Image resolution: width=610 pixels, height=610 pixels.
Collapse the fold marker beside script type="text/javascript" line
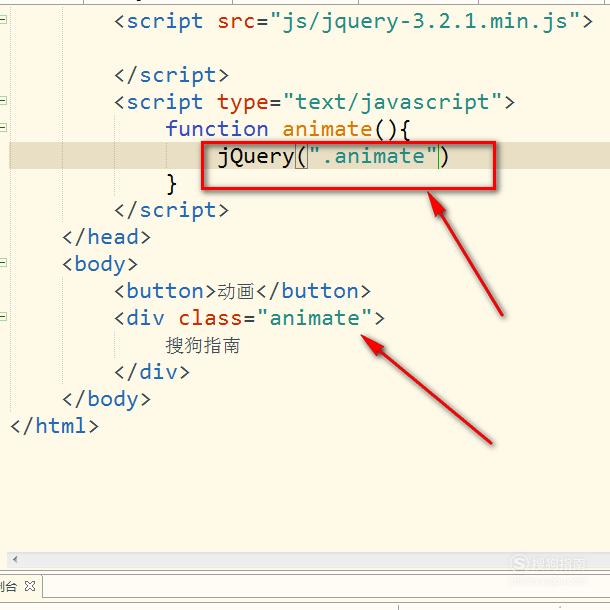click(3, 100)
